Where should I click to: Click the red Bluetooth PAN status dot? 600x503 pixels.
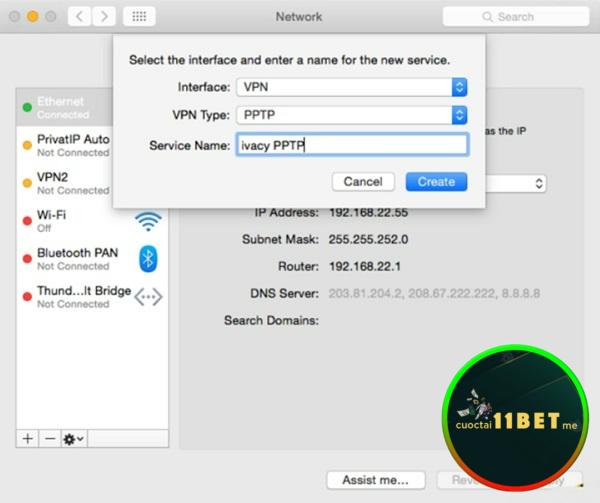[27, 259]
